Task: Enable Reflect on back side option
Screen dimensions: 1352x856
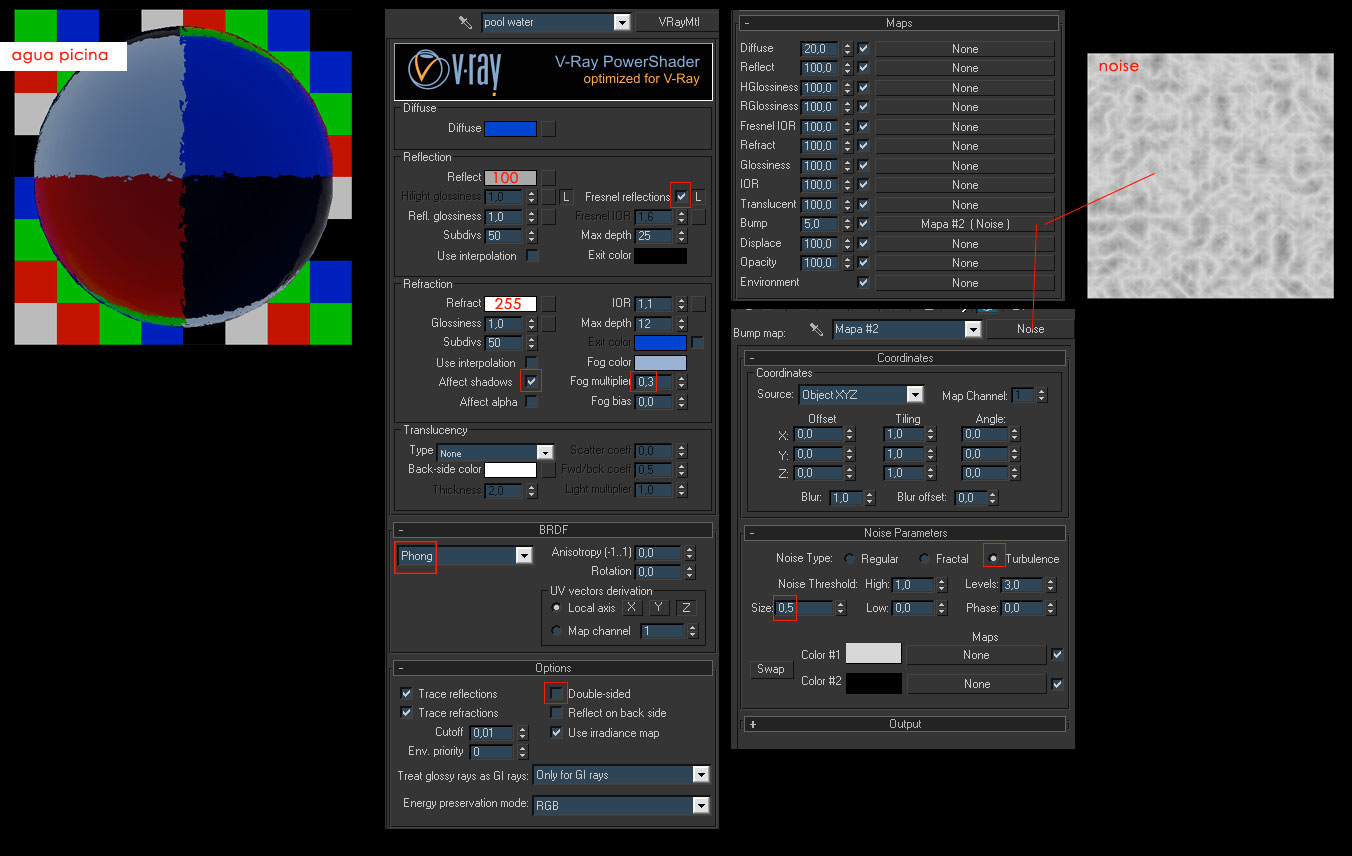Action: [x=556, y=713]
